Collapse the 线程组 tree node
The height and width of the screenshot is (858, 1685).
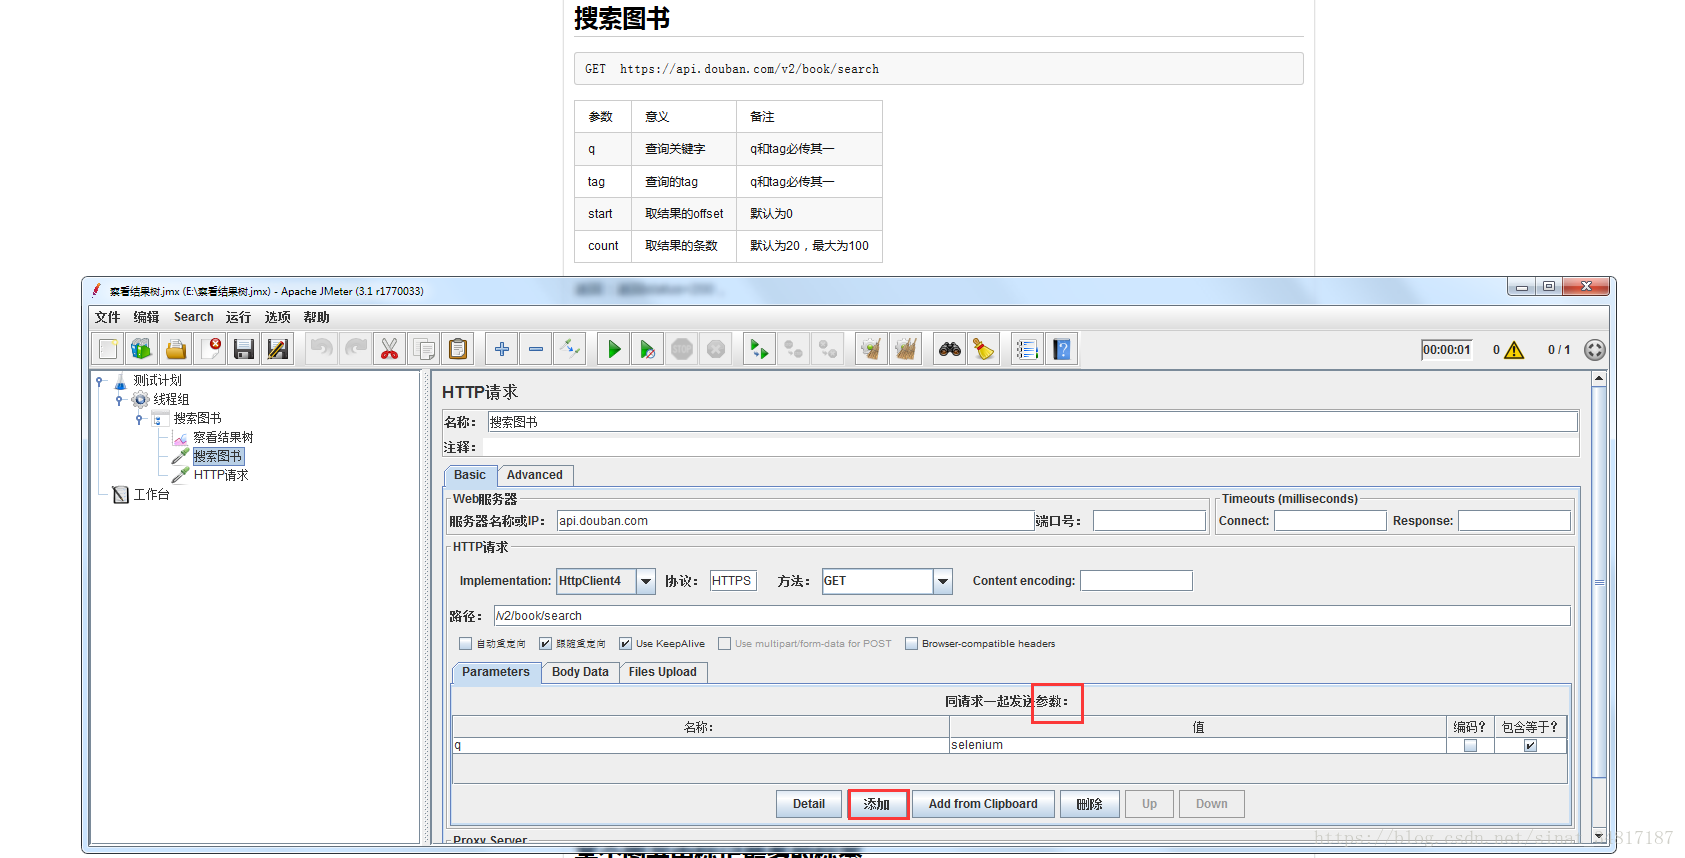pyautogui.click(x=119, y=400)
